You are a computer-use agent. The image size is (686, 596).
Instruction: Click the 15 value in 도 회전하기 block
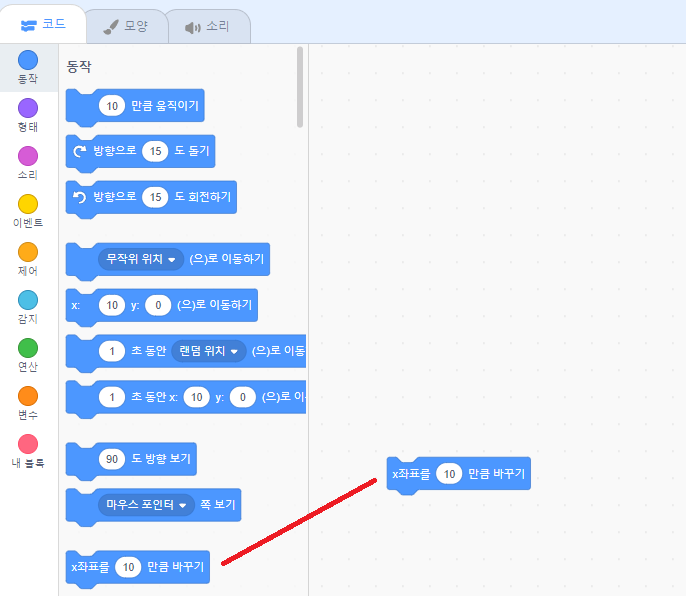155,197
